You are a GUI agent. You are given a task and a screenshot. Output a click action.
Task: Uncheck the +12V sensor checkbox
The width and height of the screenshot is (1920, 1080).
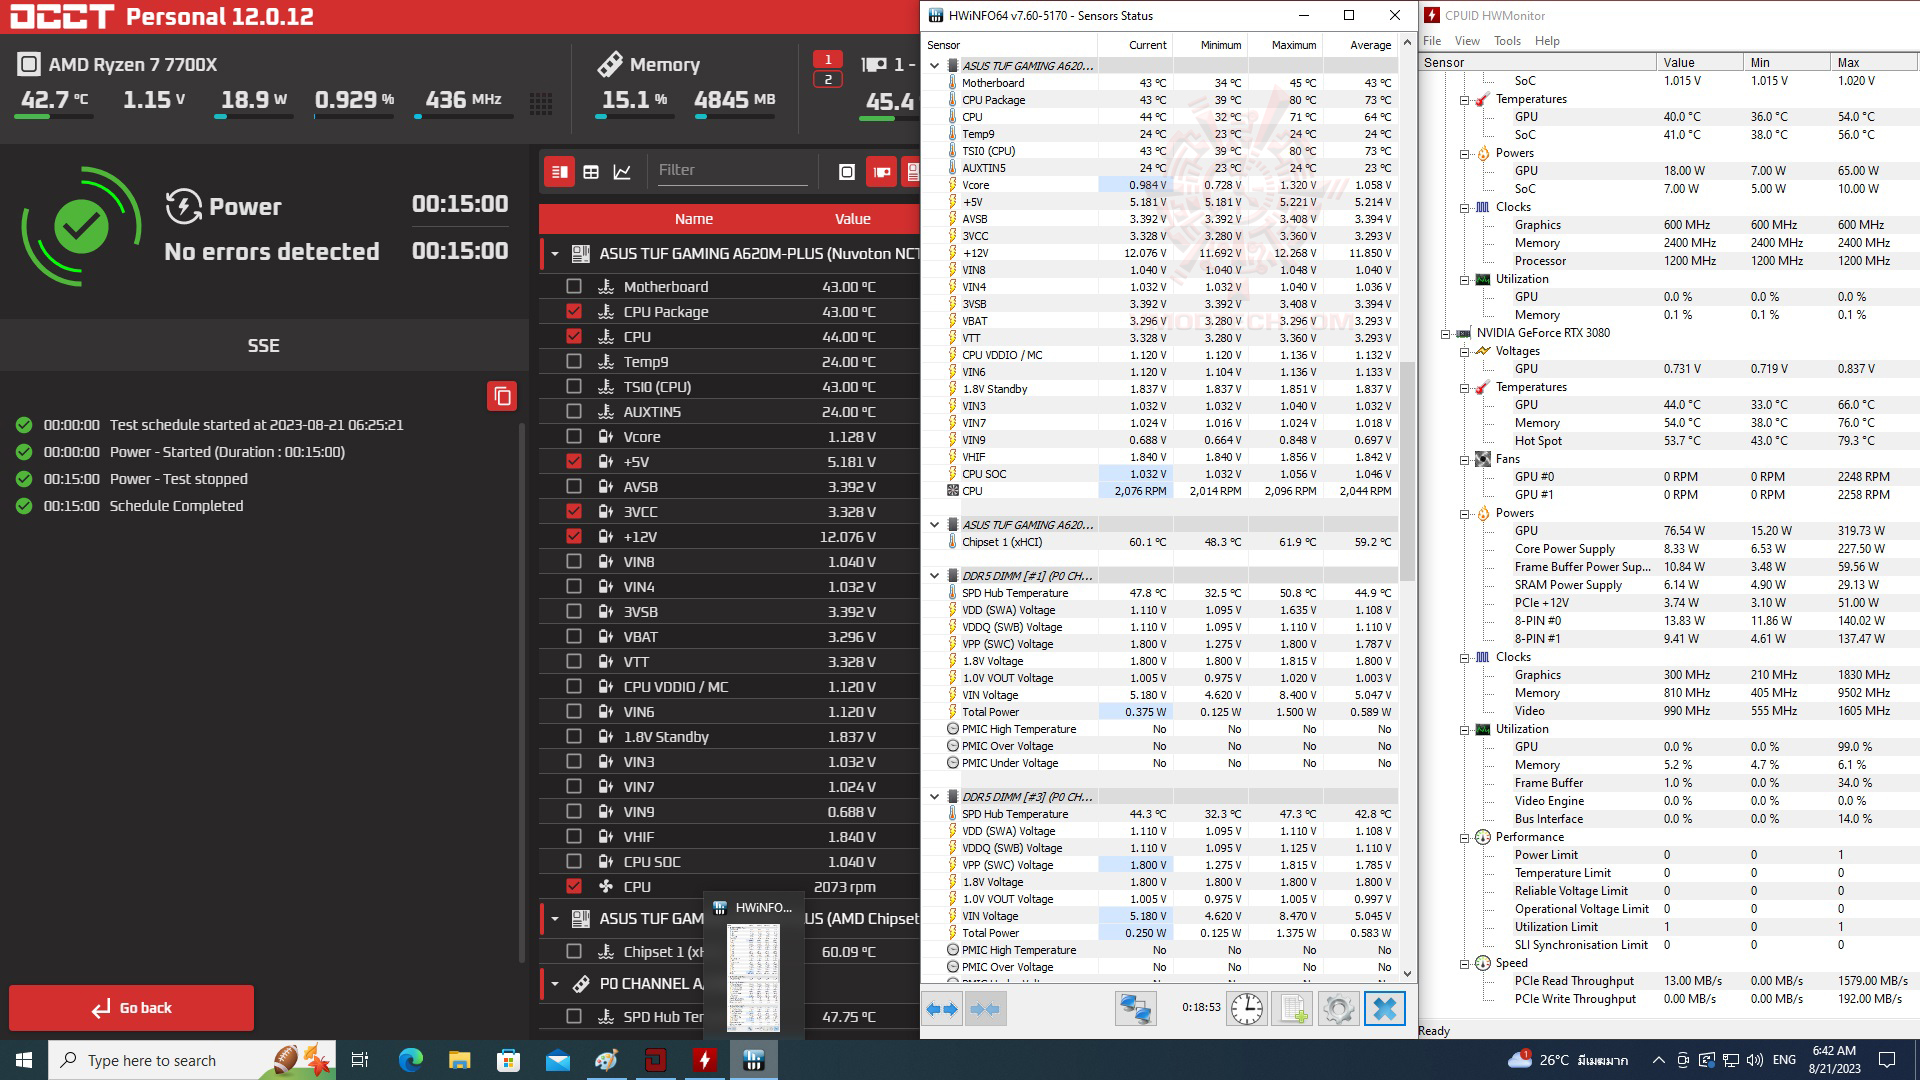tap(574, 536)
